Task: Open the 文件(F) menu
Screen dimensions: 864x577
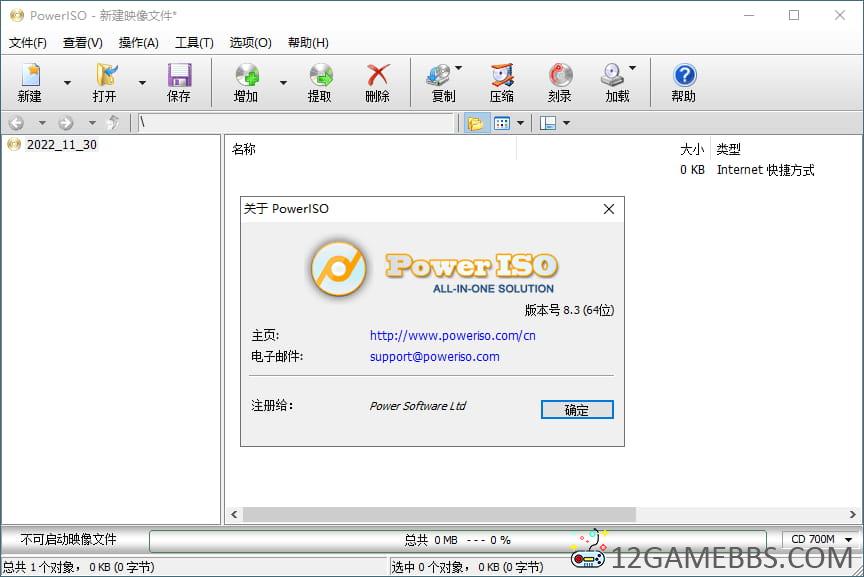Action: 28,42
